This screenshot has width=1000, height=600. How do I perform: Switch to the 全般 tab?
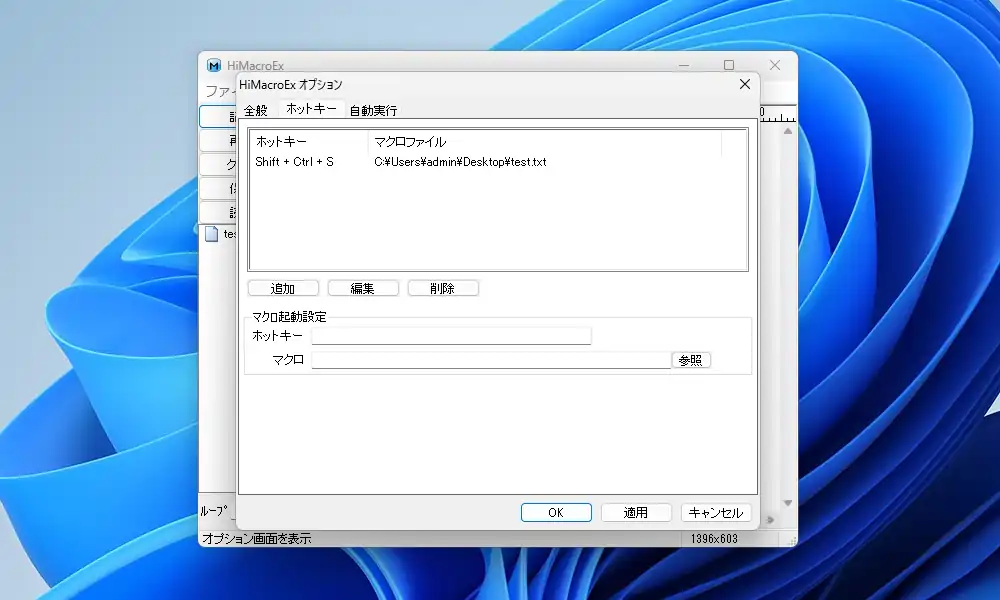coord(256,110)
